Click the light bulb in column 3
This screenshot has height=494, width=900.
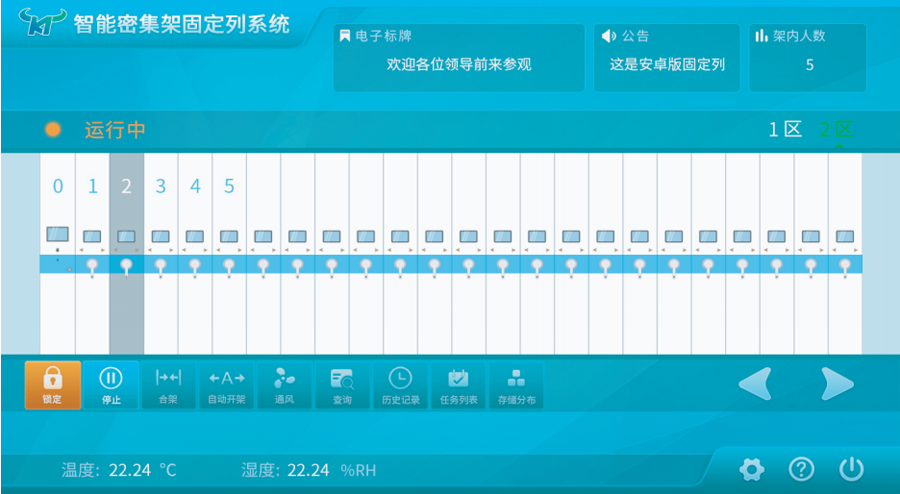click(161, 267)
